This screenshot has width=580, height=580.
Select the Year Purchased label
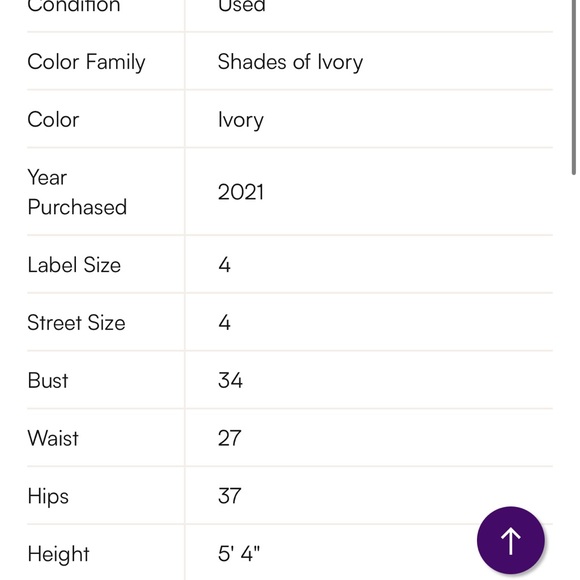pyautogui.click(x=77, y=192)
